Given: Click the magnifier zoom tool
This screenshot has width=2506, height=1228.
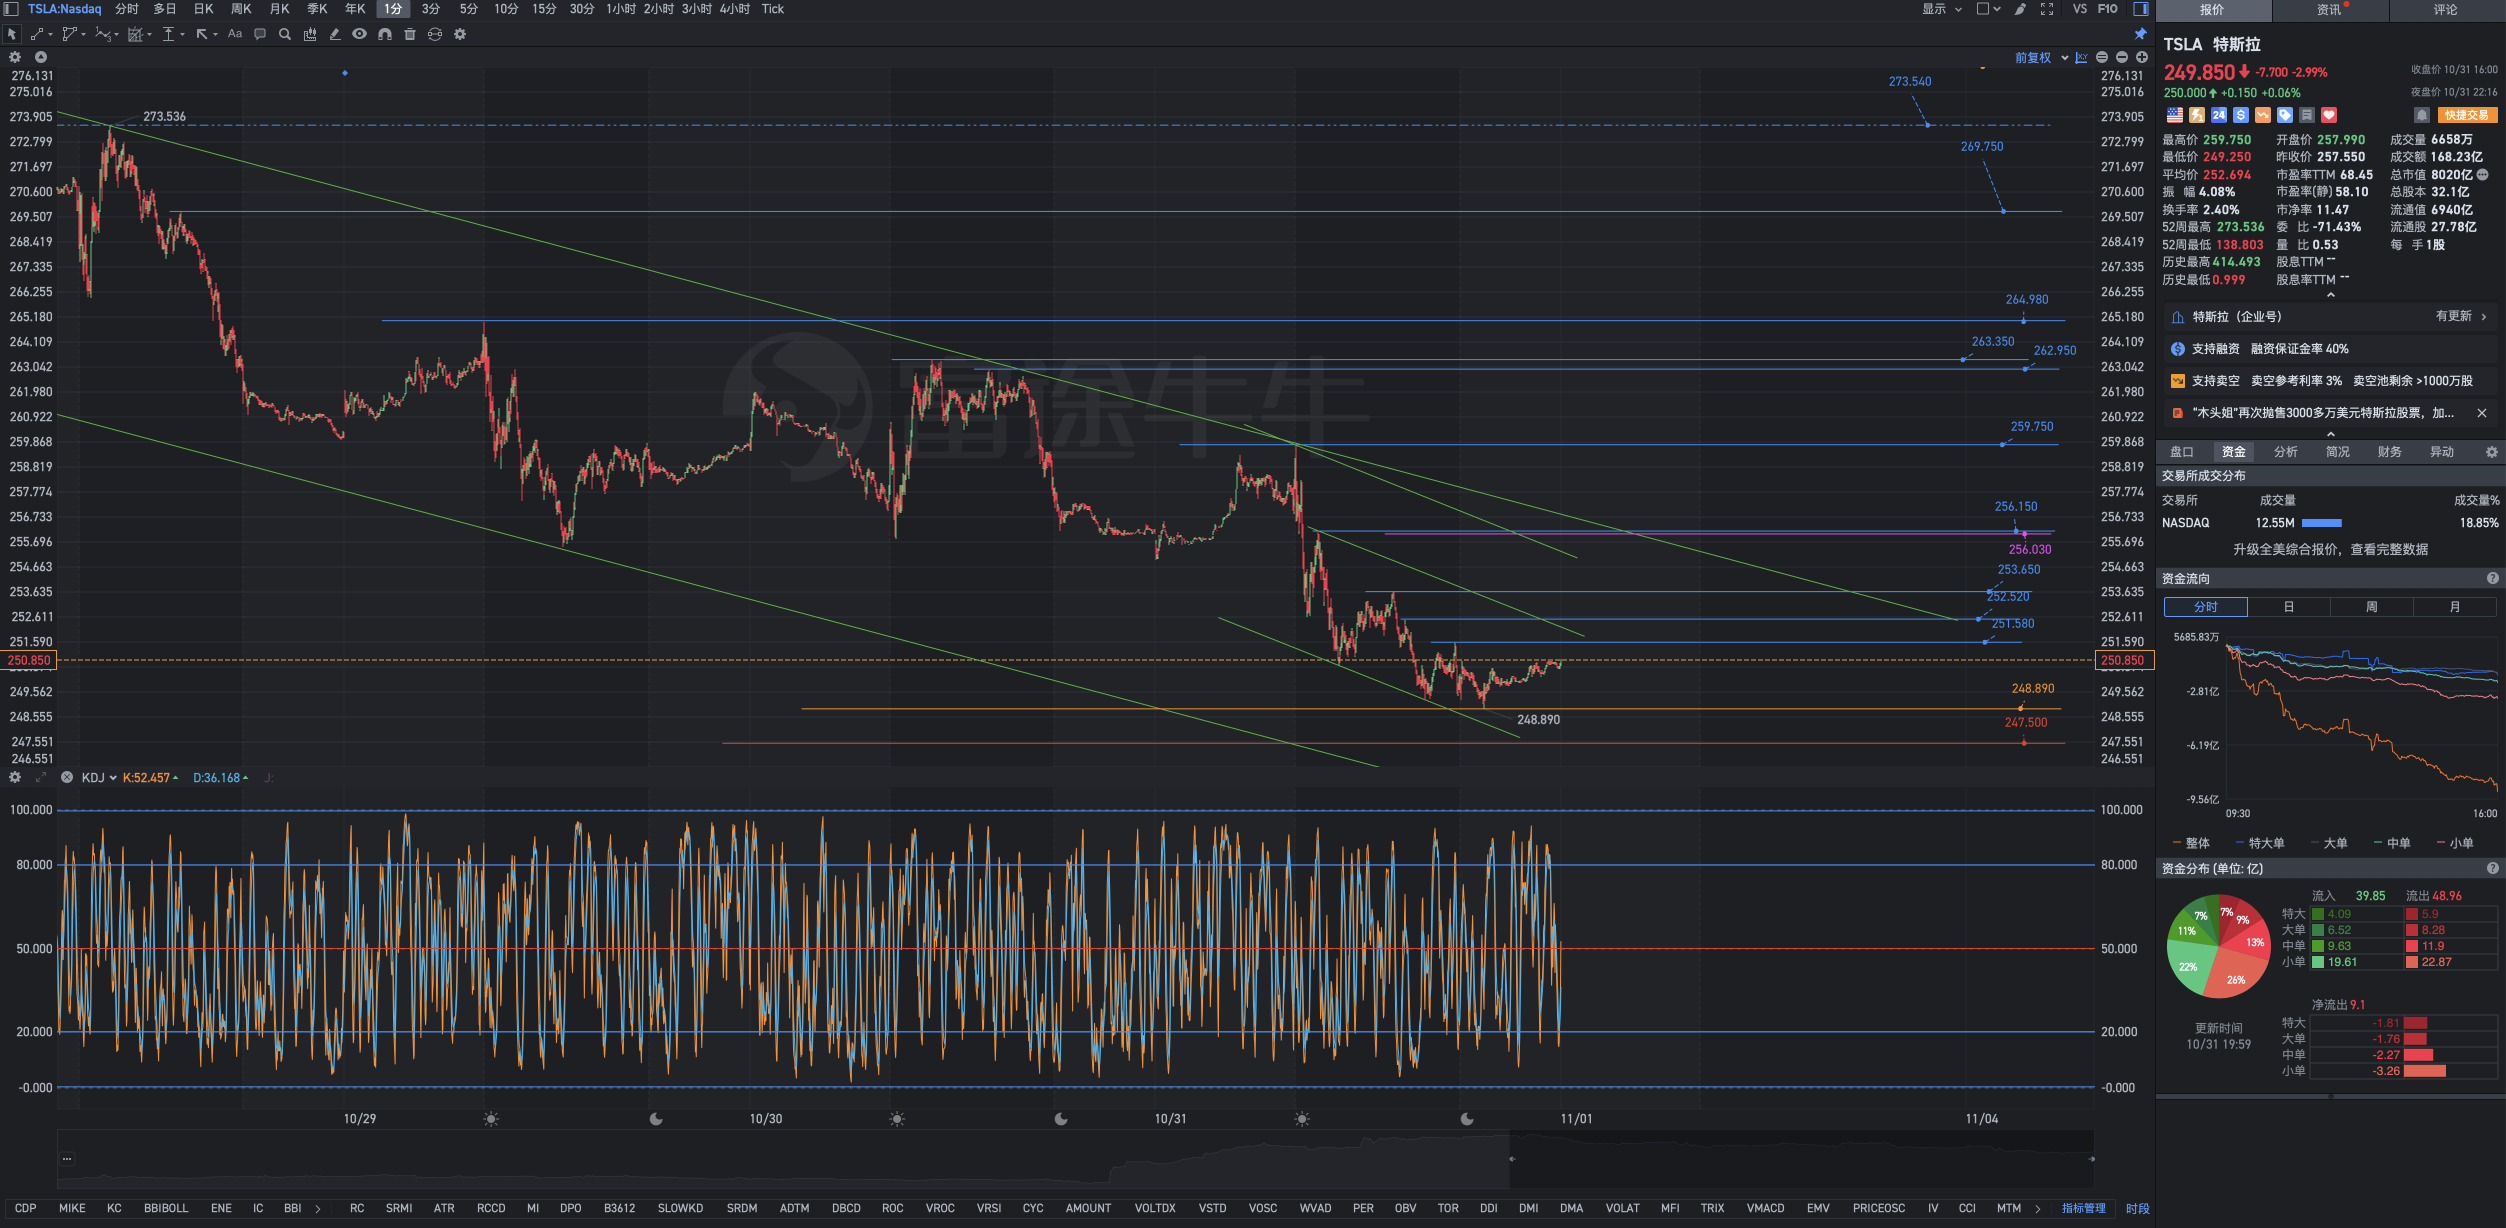Looking at the screenshot, I should click(x=285, y=34).
